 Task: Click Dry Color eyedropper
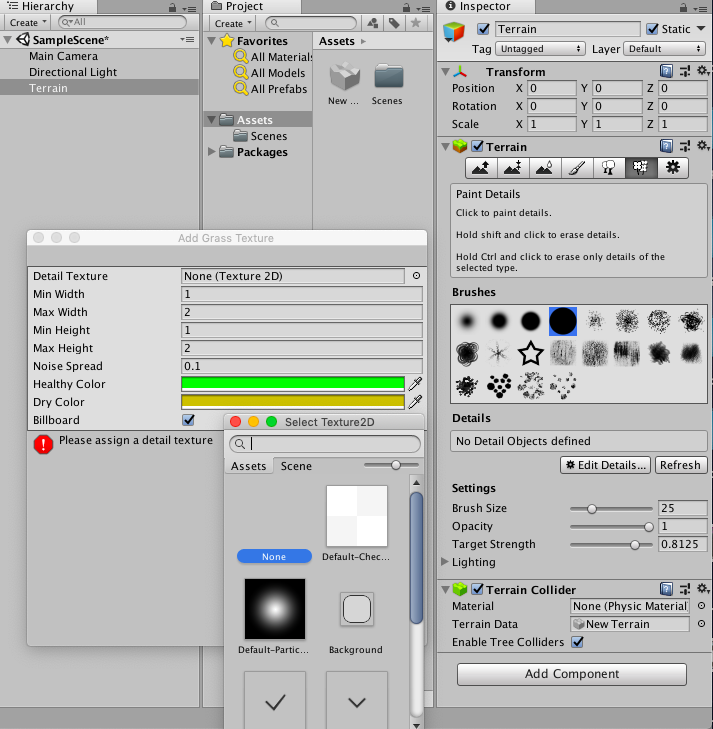coord(415,402)
